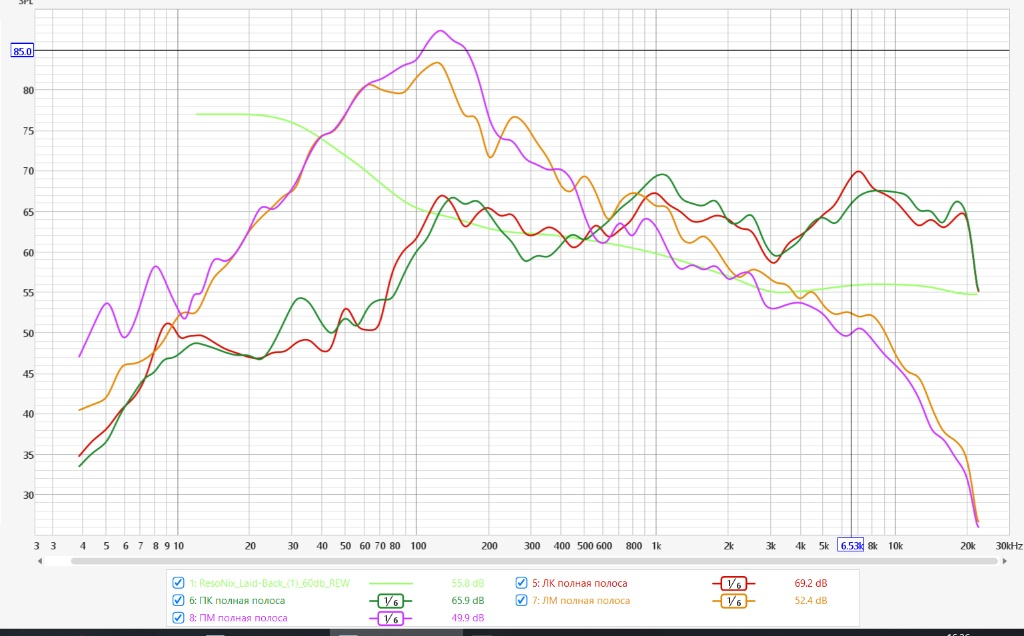Click the red 1/6 smoothing icon for ЛК
The height and width of the screenshot is (636, 1024).
[733, 584]
